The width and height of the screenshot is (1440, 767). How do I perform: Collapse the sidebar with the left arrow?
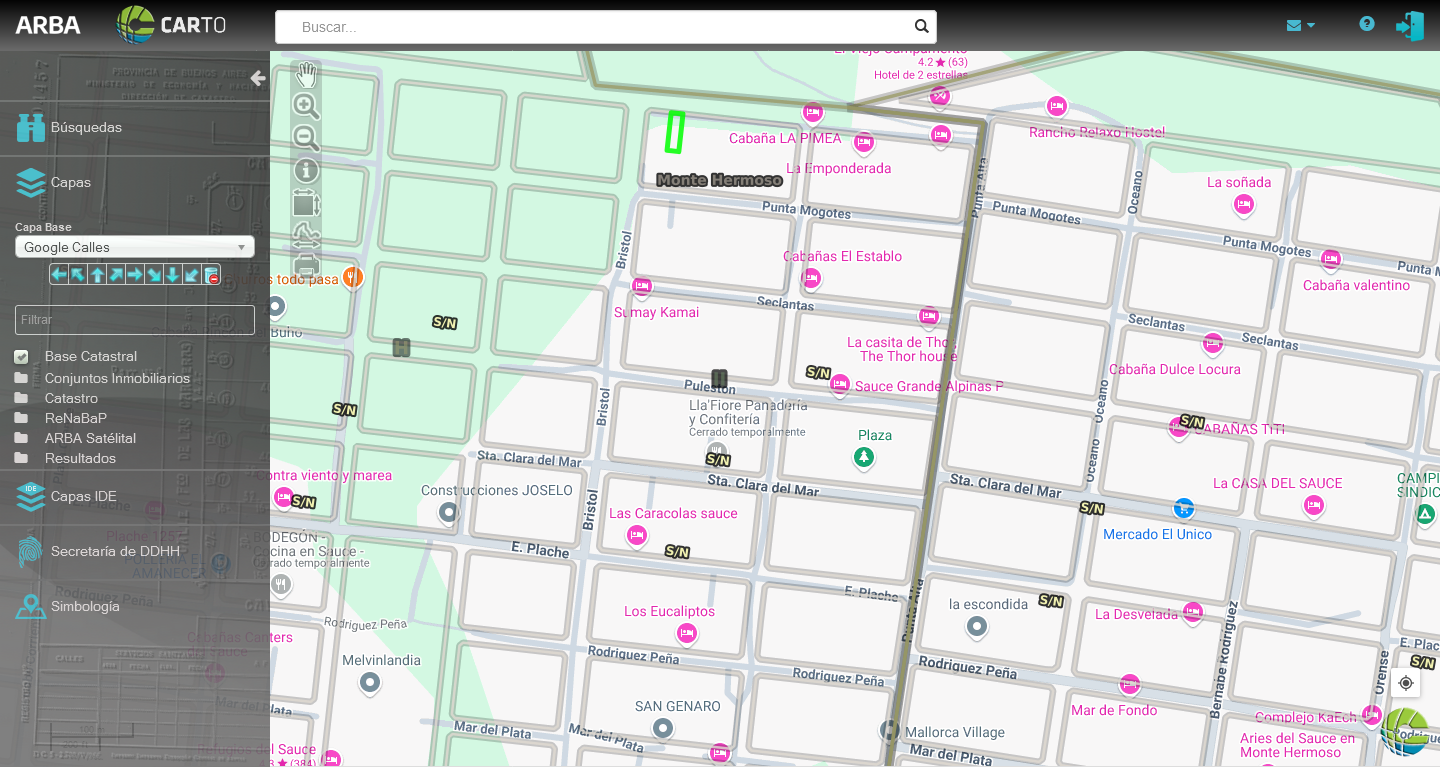258,78
